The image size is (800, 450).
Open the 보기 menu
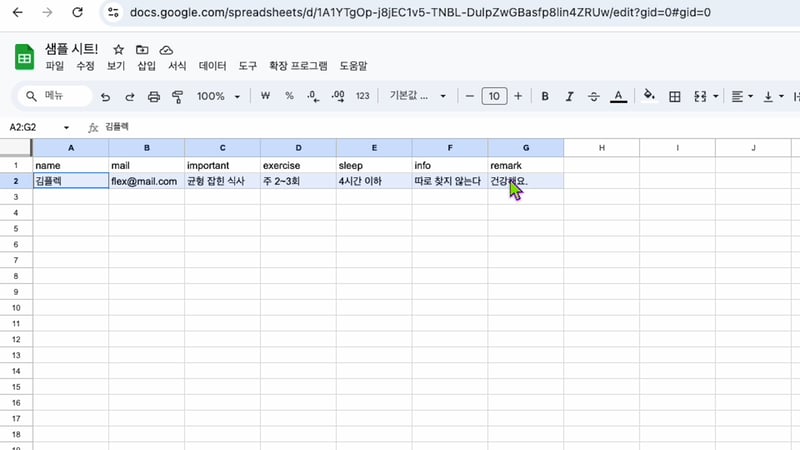tap(116, 66)
